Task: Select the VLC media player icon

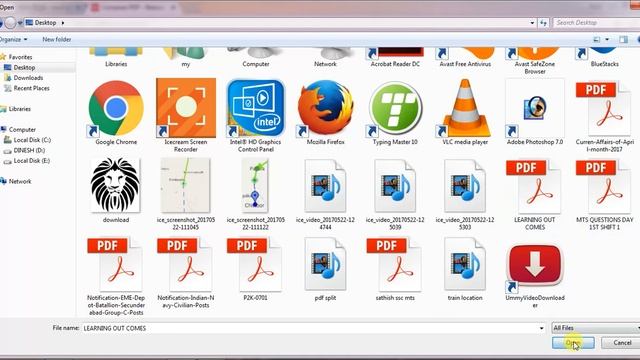Action: coord(465,109)
